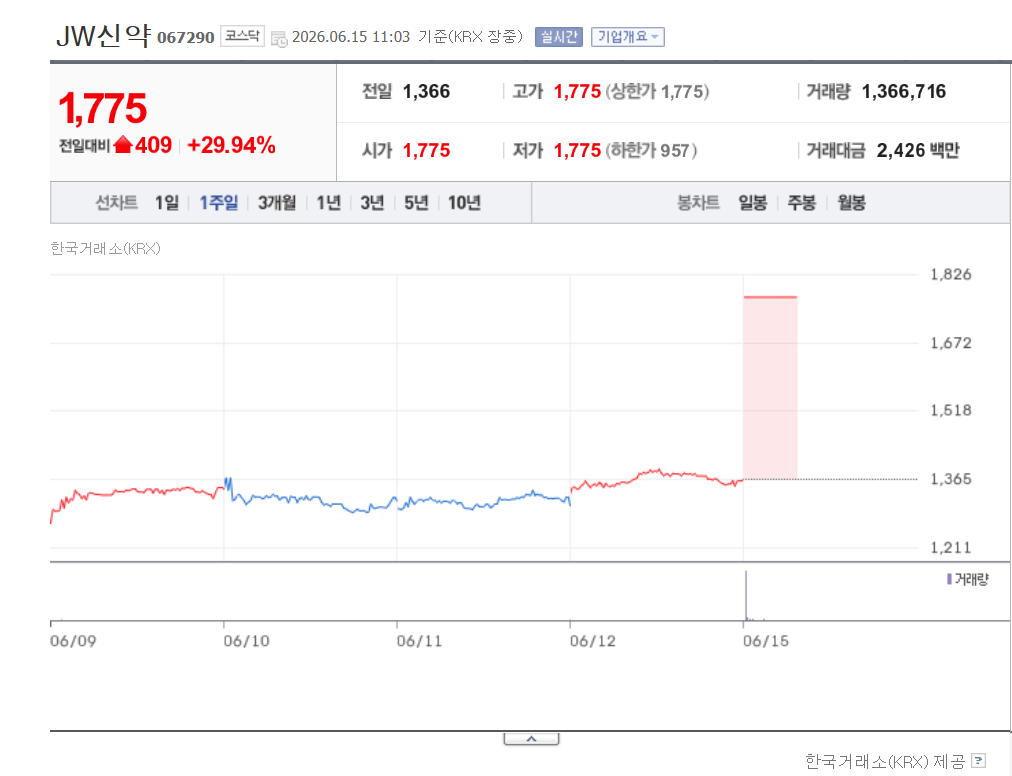Click the 거래량 legend in the volume chart
The height and width of the screenshot is (776, 1012).
[967, 579]
